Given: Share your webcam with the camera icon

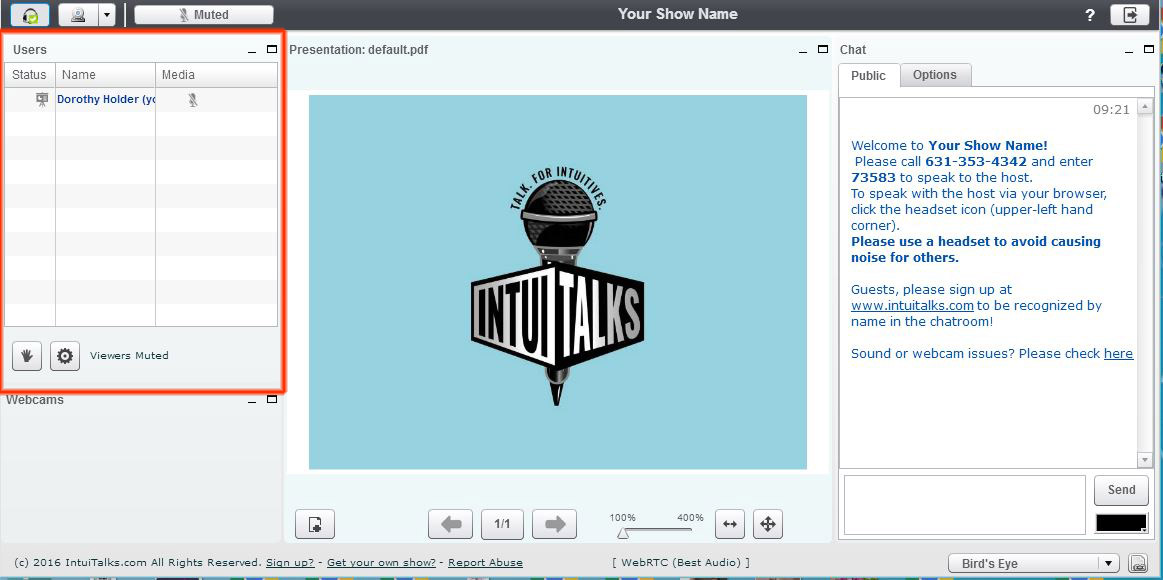Looking at the screenshot, I should coord(78,15).
